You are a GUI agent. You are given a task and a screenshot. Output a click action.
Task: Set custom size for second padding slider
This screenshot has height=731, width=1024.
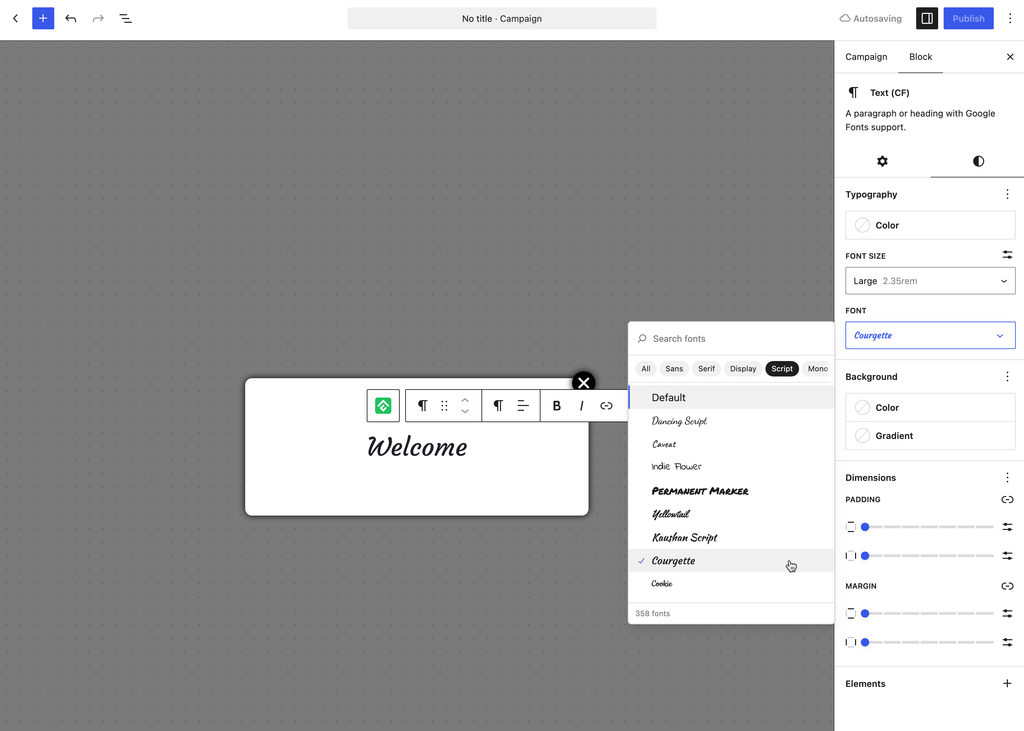click(x=1007, y=555)
